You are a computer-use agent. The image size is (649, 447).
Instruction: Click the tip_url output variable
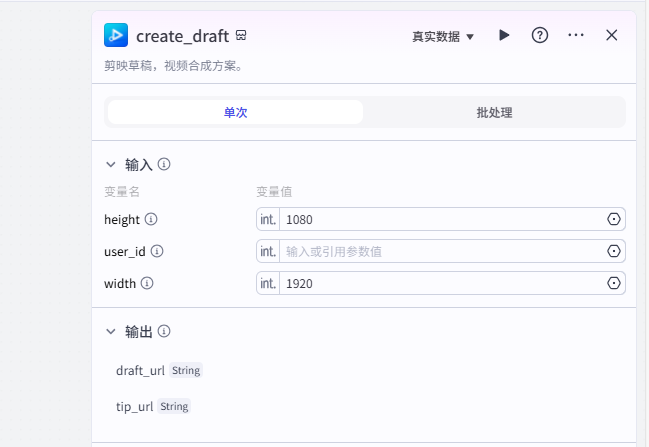coord(135,406)
